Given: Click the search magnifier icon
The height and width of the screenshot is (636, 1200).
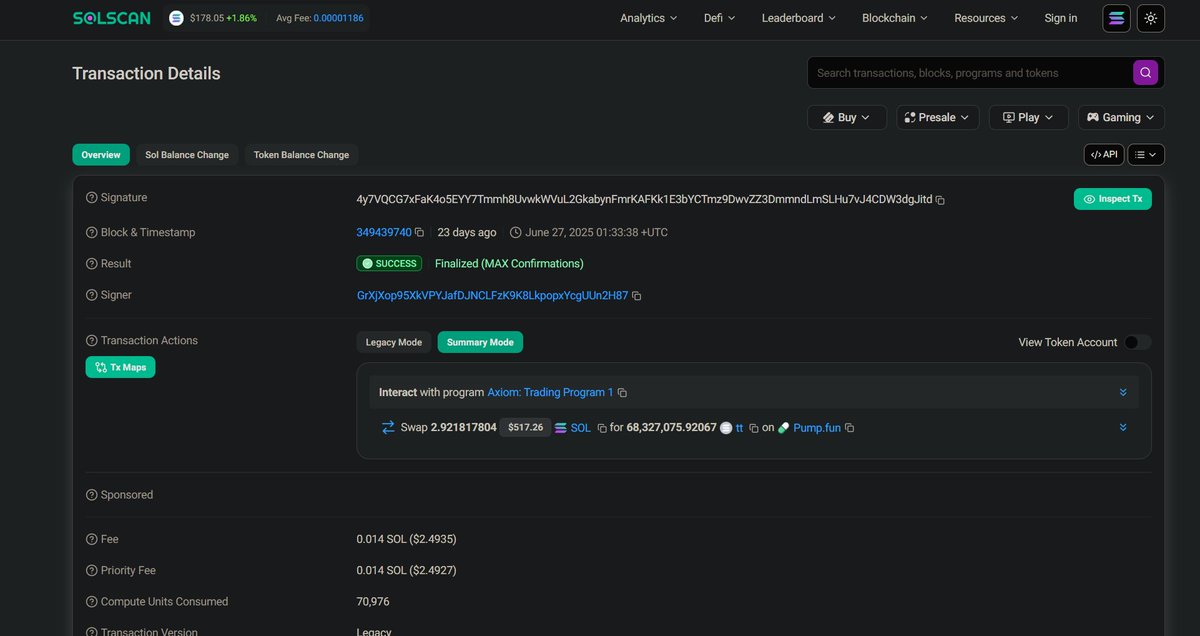Looking at the screenshot, I should click(1144, 72).
